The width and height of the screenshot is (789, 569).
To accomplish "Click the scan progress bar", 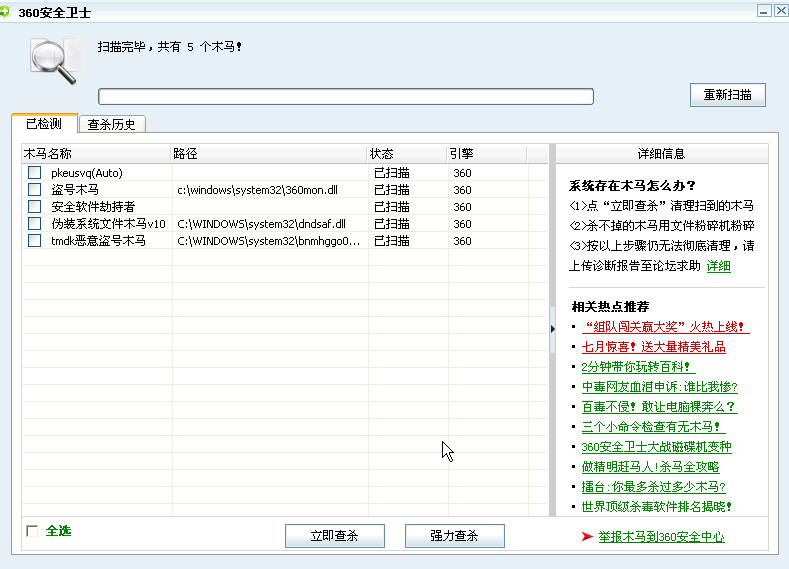I will click(x=346, y=96).
